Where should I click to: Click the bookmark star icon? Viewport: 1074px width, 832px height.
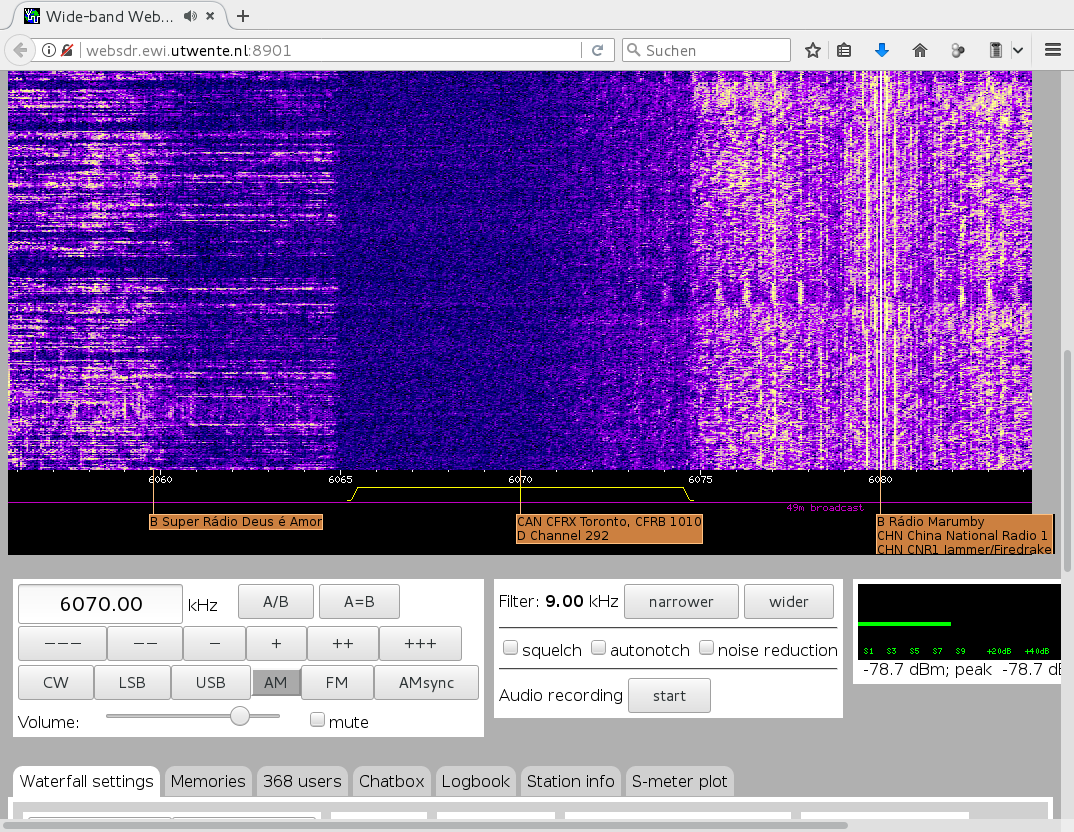coord(813,50)
